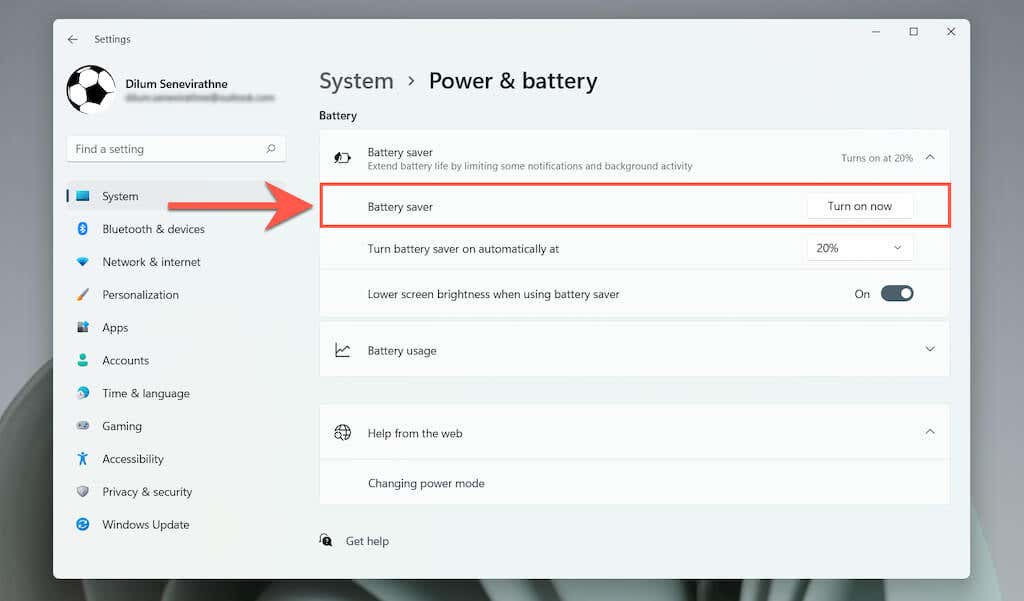Collapse the Help from the web section
This screenshot has width=1024, height=601.
pos(930,432)
